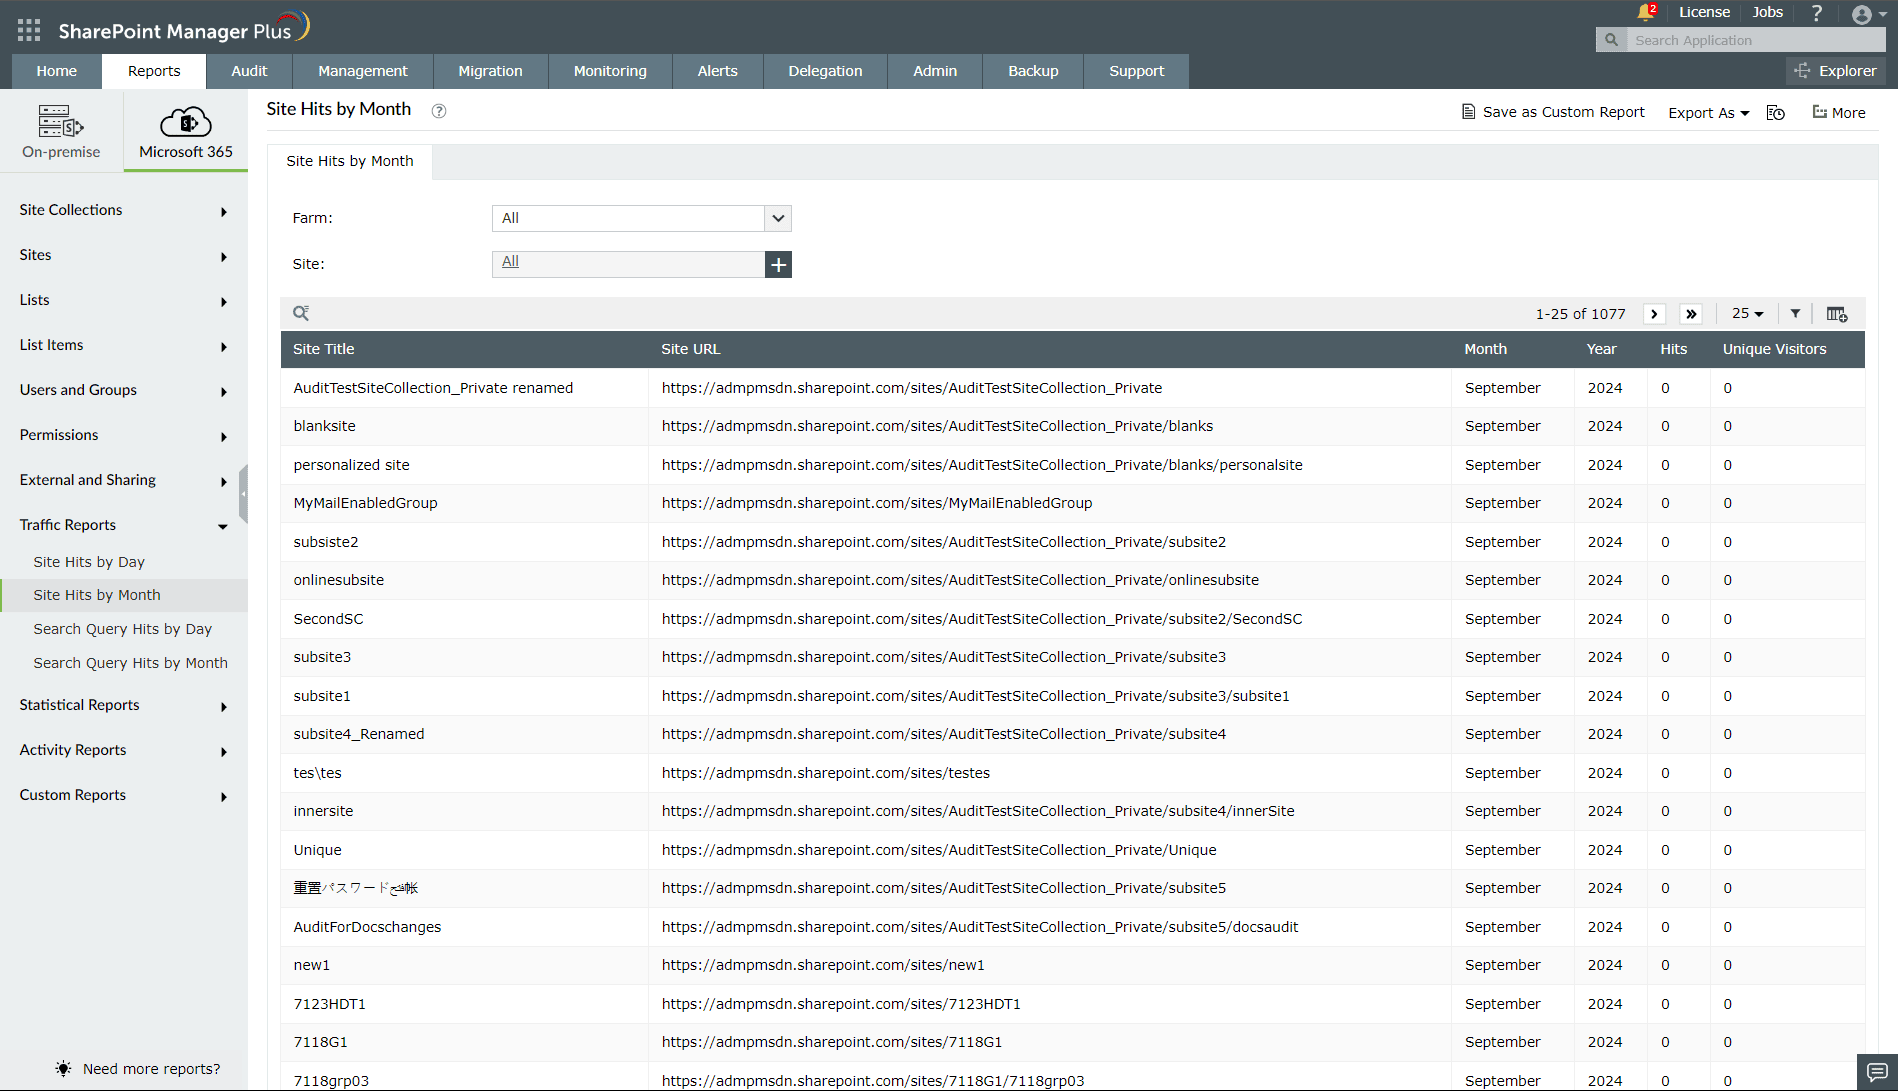
Task: Sort by the Site Title column header
Action: click(324, 349)
